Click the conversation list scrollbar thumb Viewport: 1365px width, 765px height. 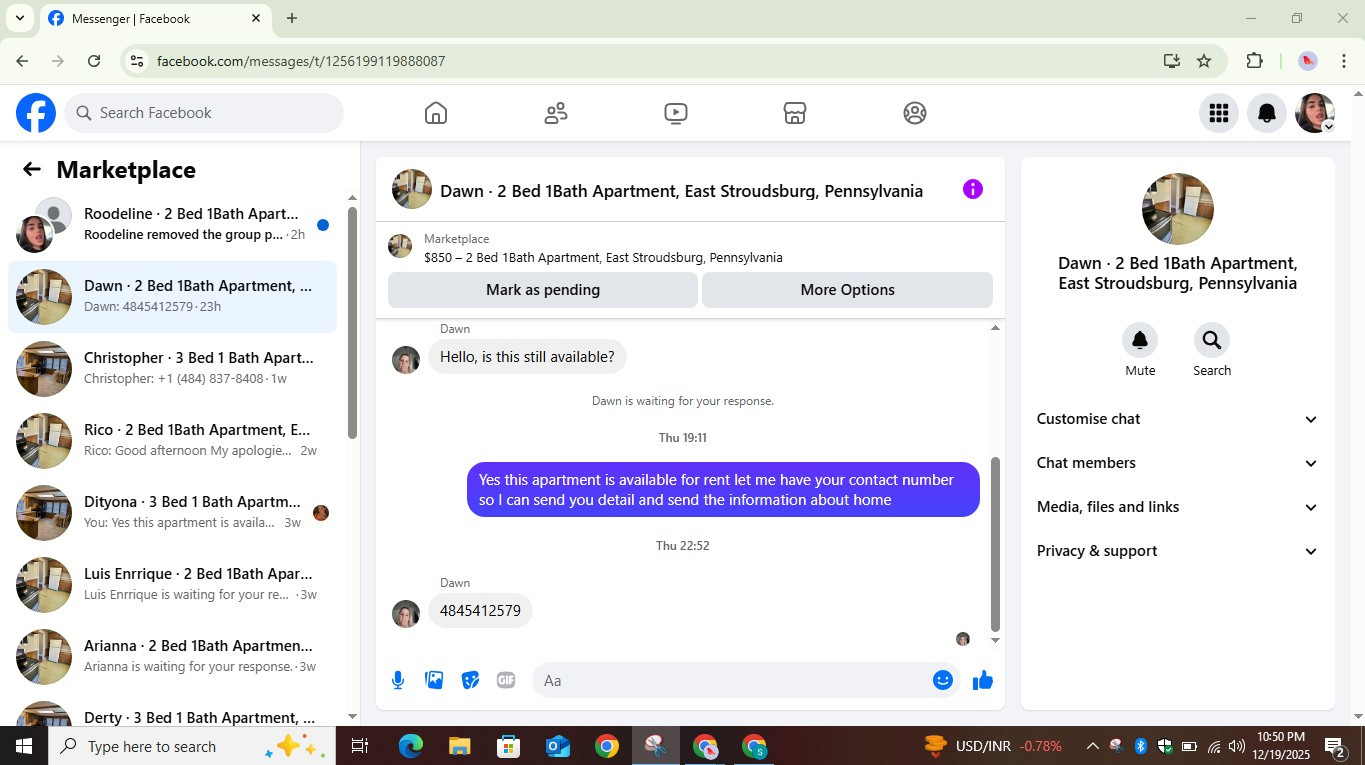pos(352,321)
